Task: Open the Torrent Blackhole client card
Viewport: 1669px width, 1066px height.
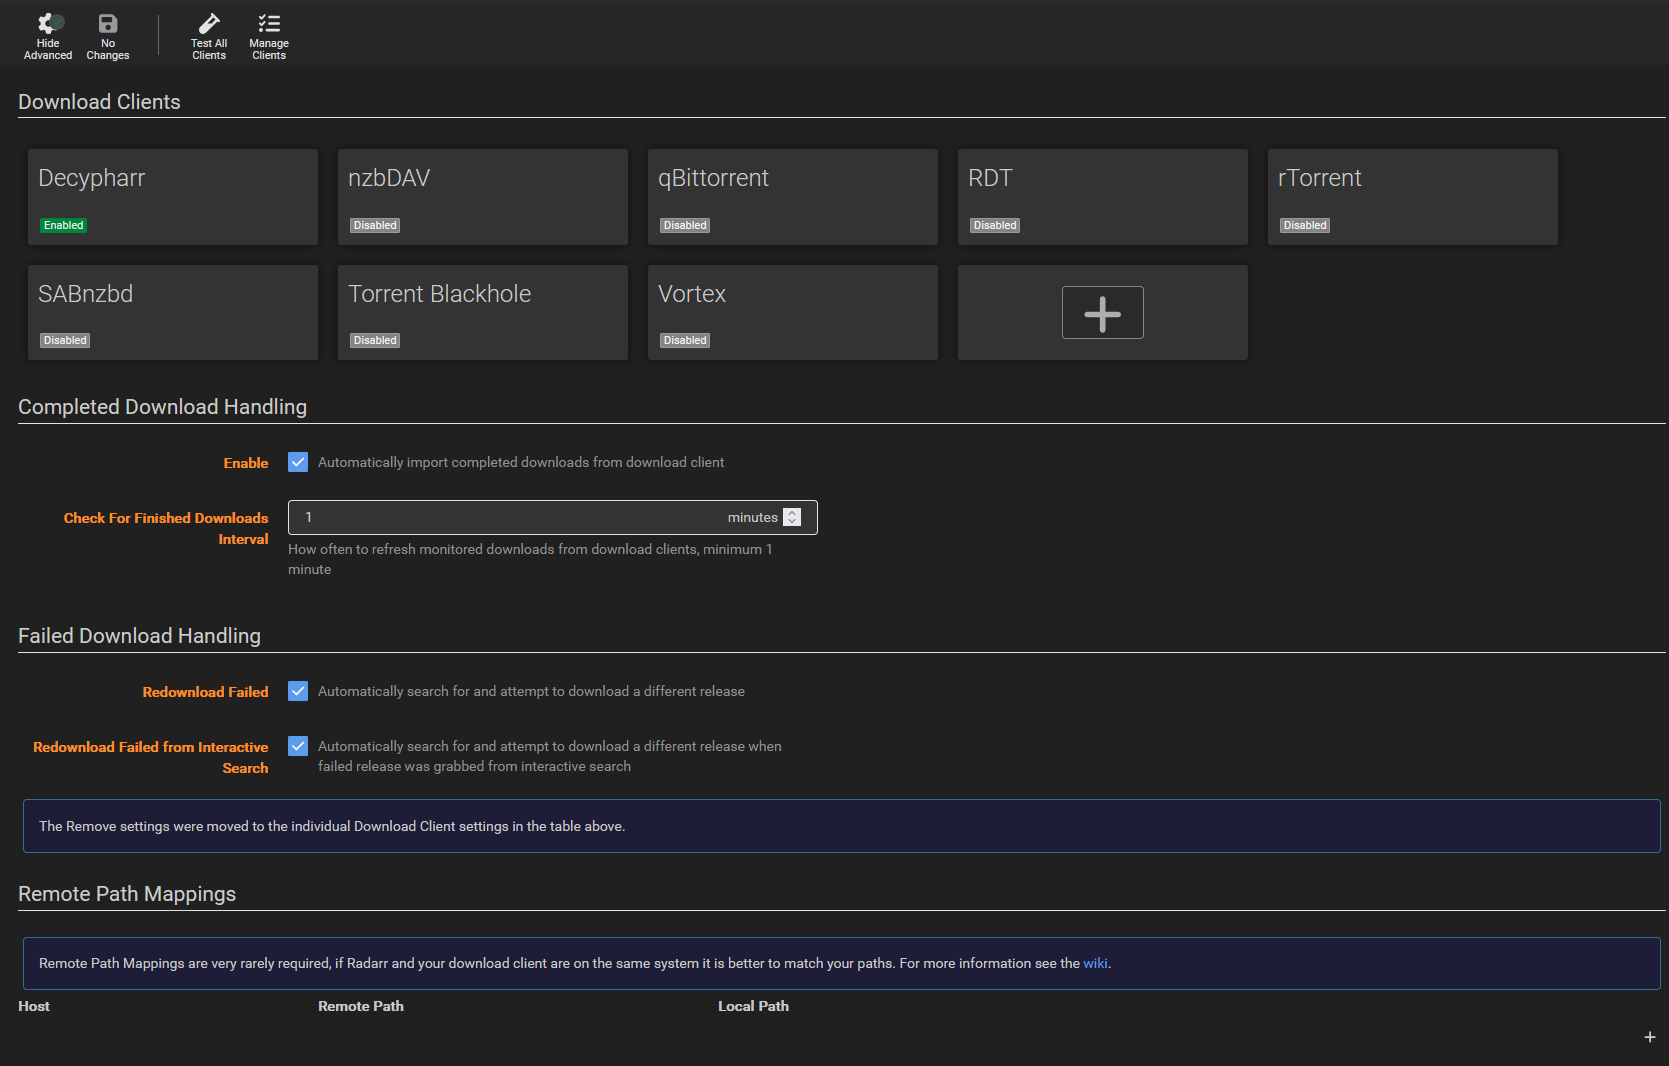Action: 483,312
